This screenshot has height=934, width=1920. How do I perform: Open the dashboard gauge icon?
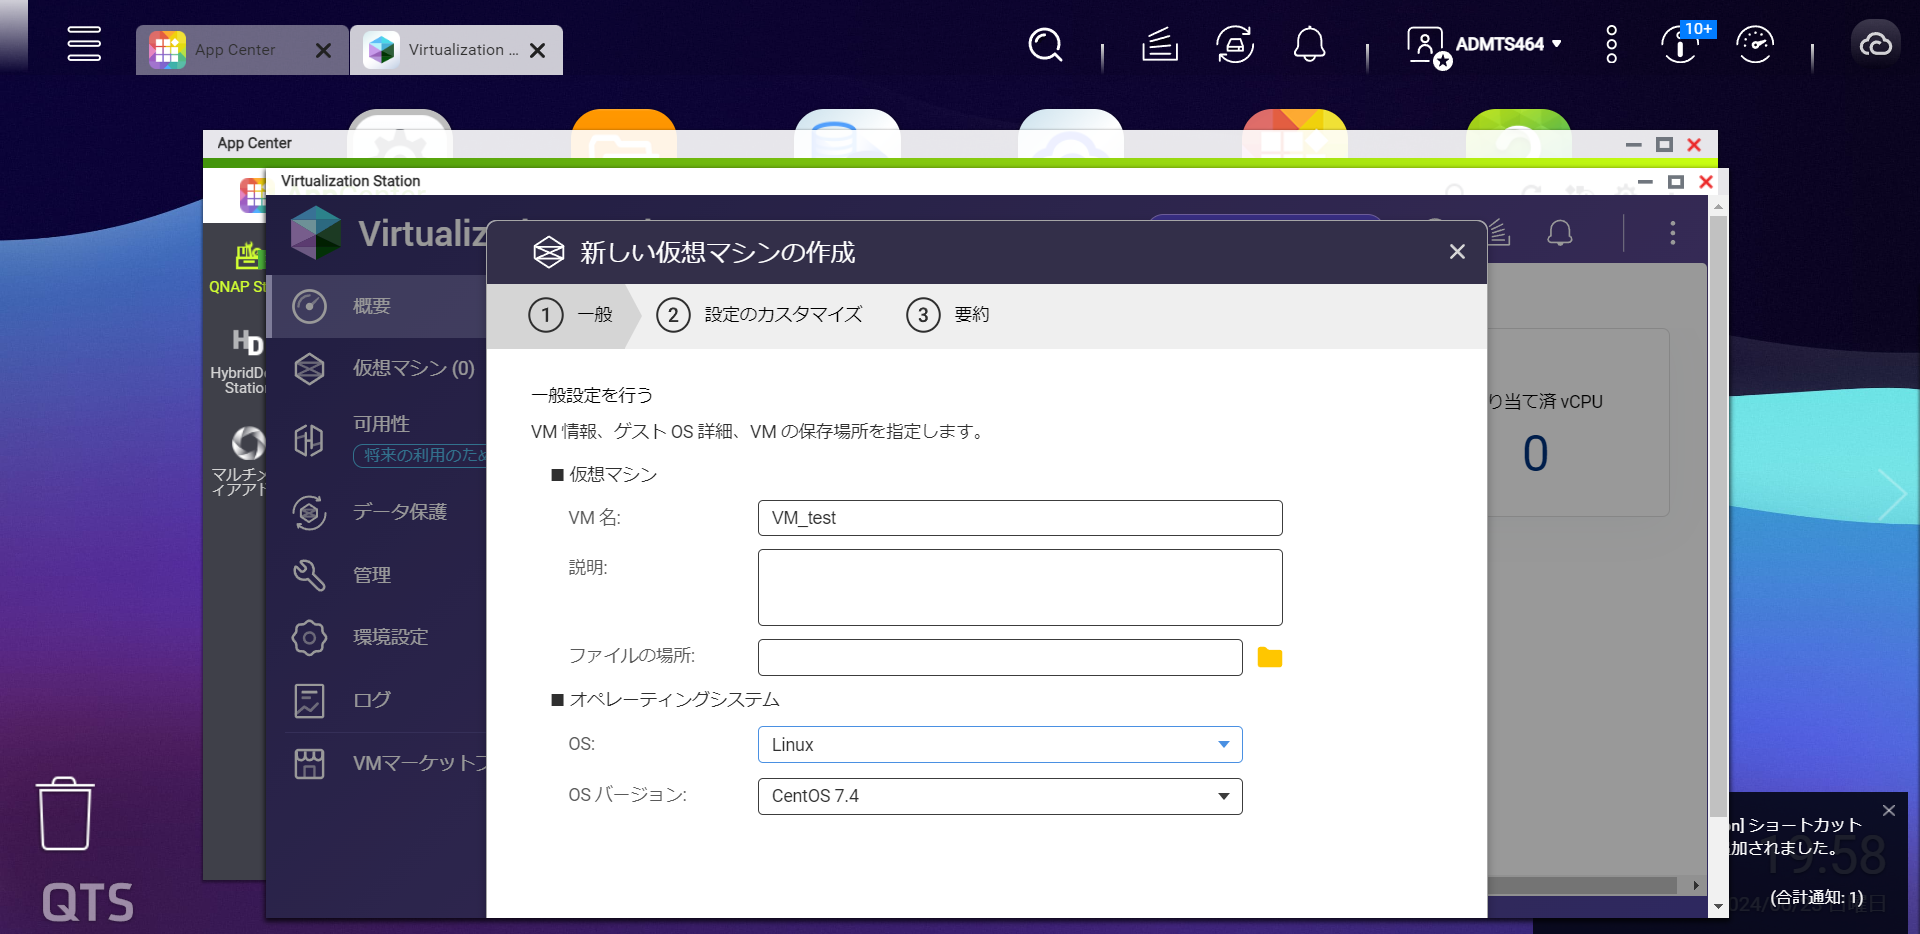point(1755,45)
